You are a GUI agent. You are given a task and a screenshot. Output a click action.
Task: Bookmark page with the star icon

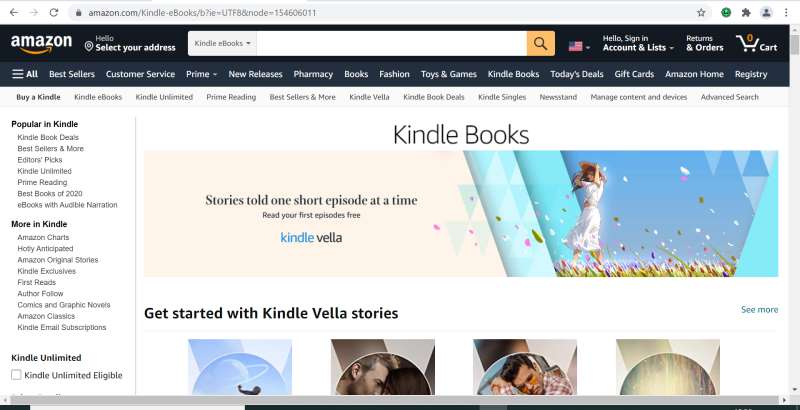(x=701, y=13)
